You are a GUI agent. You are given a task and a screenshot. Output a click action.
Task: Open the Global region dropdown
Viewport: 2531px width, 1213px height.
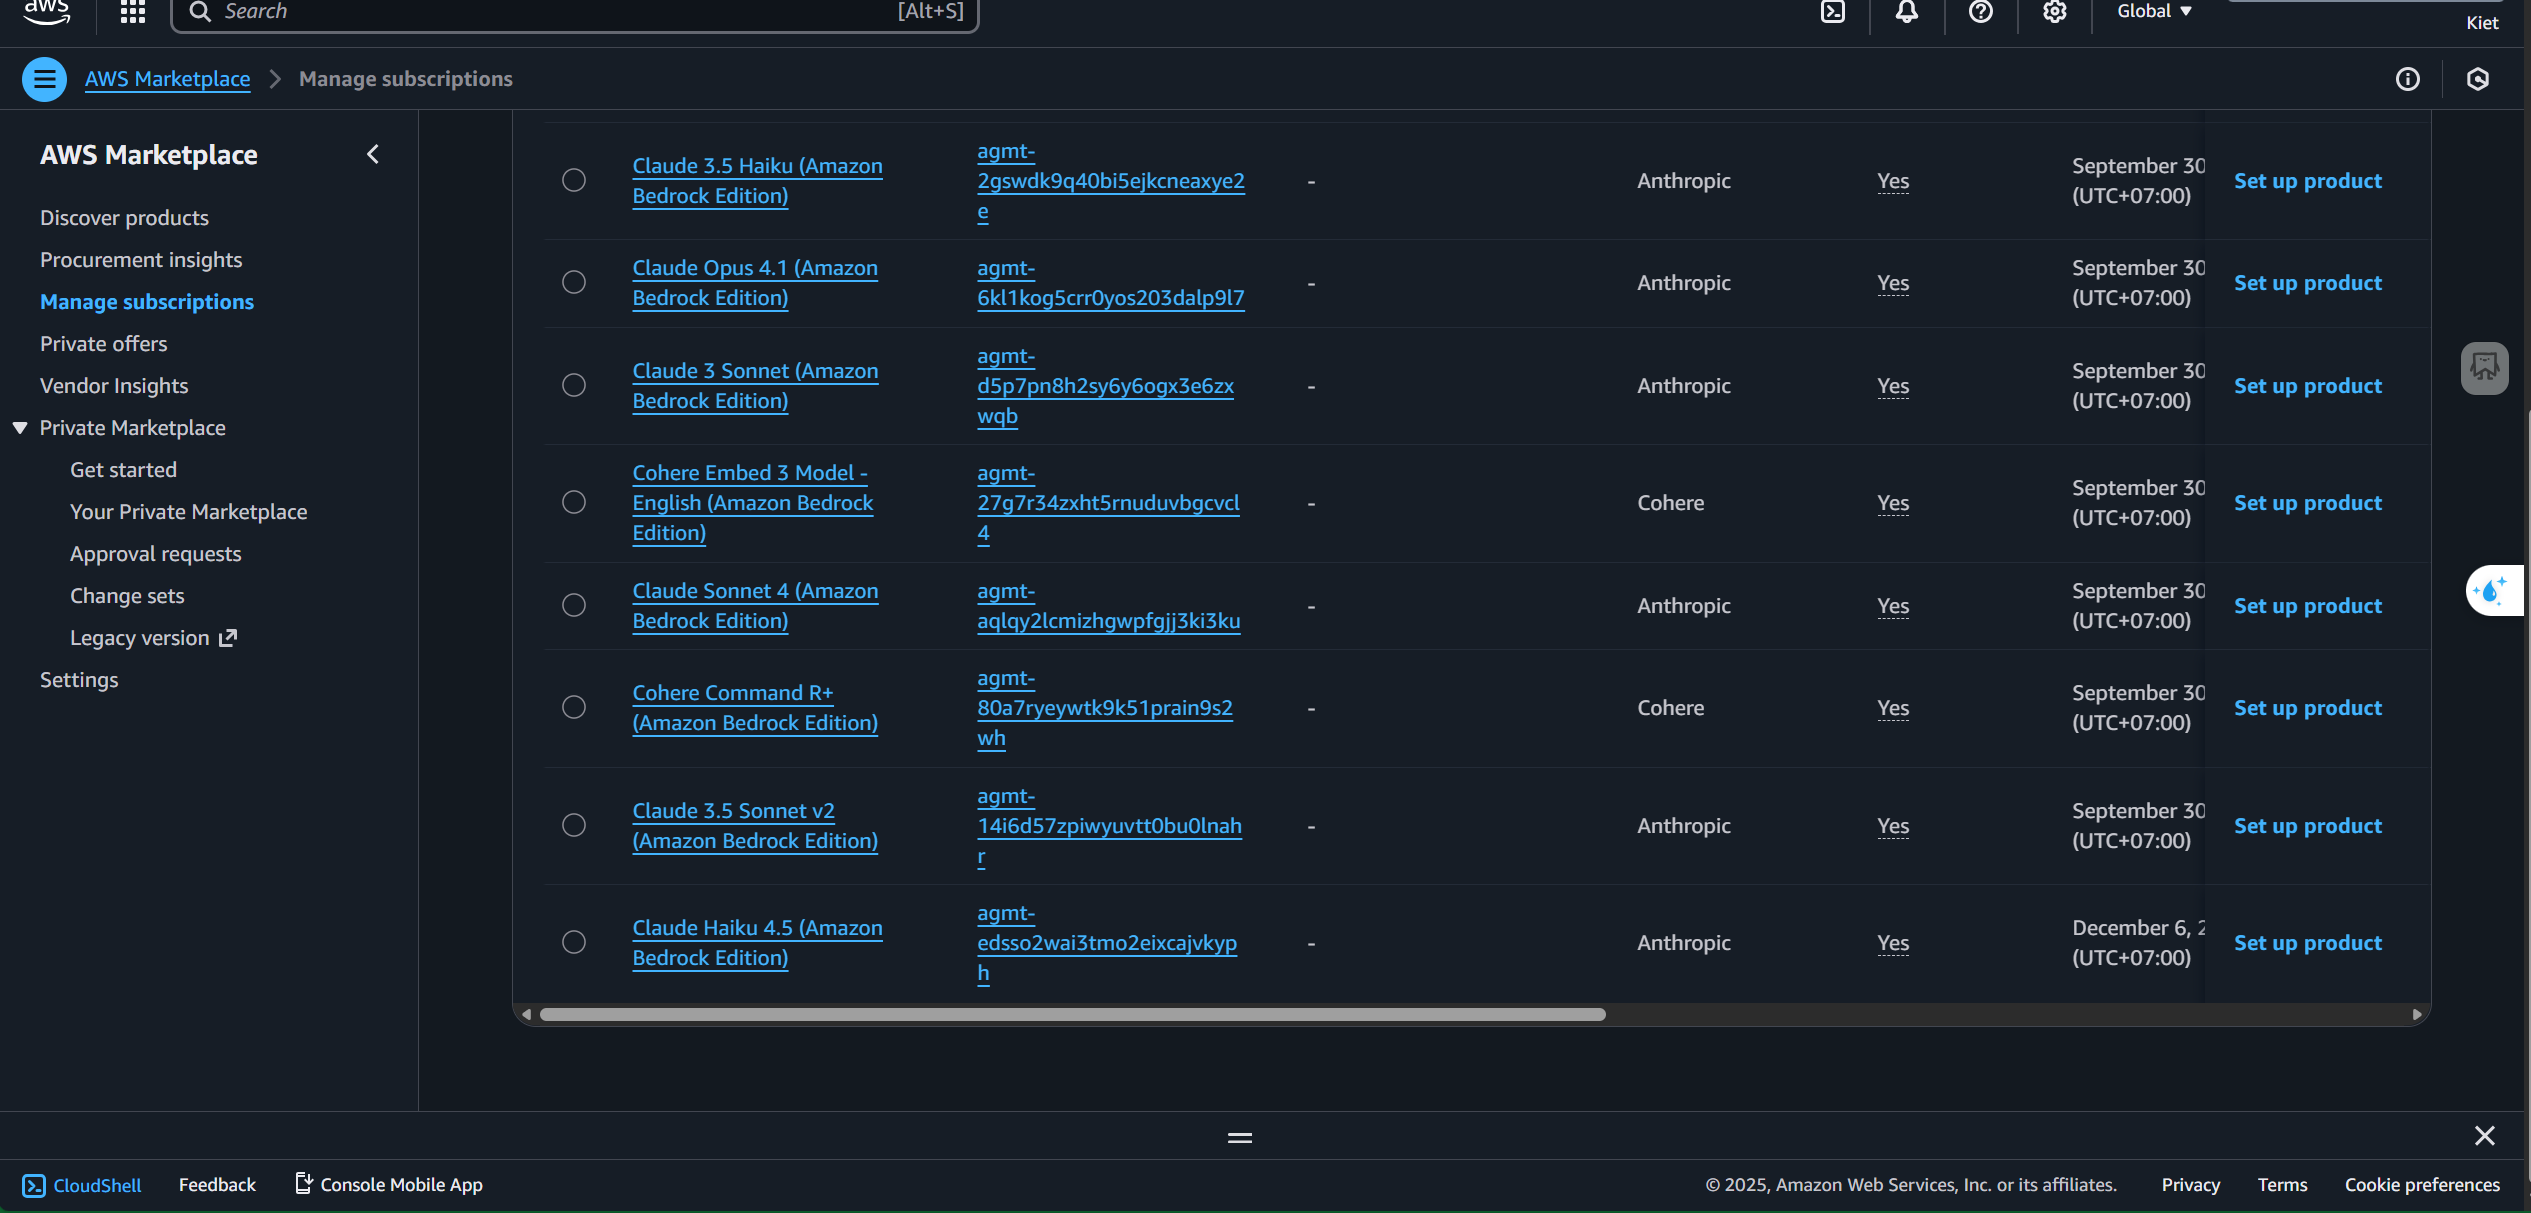2154,12
